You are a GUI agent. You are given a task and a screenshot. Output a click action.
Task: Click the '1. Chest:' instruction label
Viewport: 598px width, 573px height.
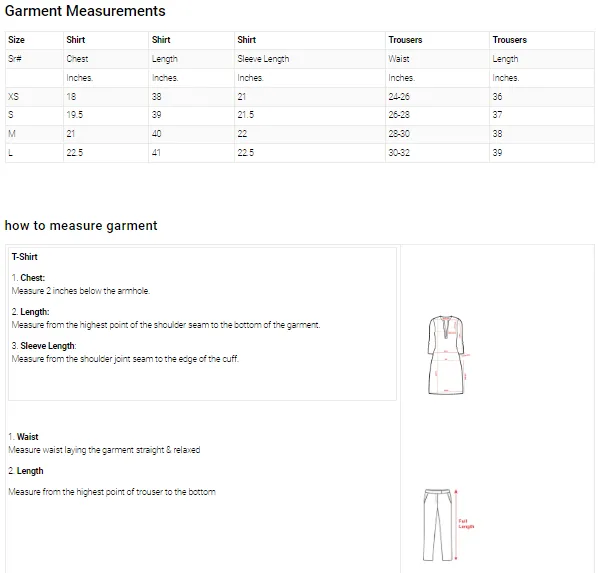click(x=28, y=278)
